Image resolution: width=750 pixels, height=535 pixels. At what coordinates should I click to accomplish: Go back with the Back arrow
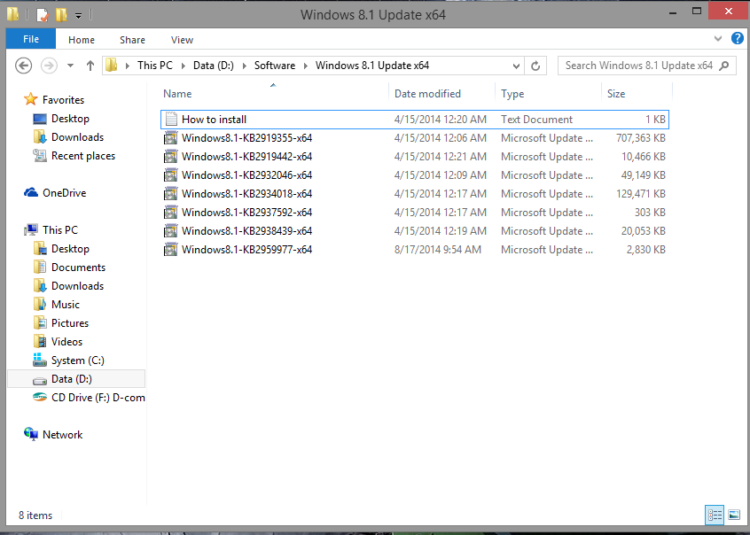pos(23,66)
